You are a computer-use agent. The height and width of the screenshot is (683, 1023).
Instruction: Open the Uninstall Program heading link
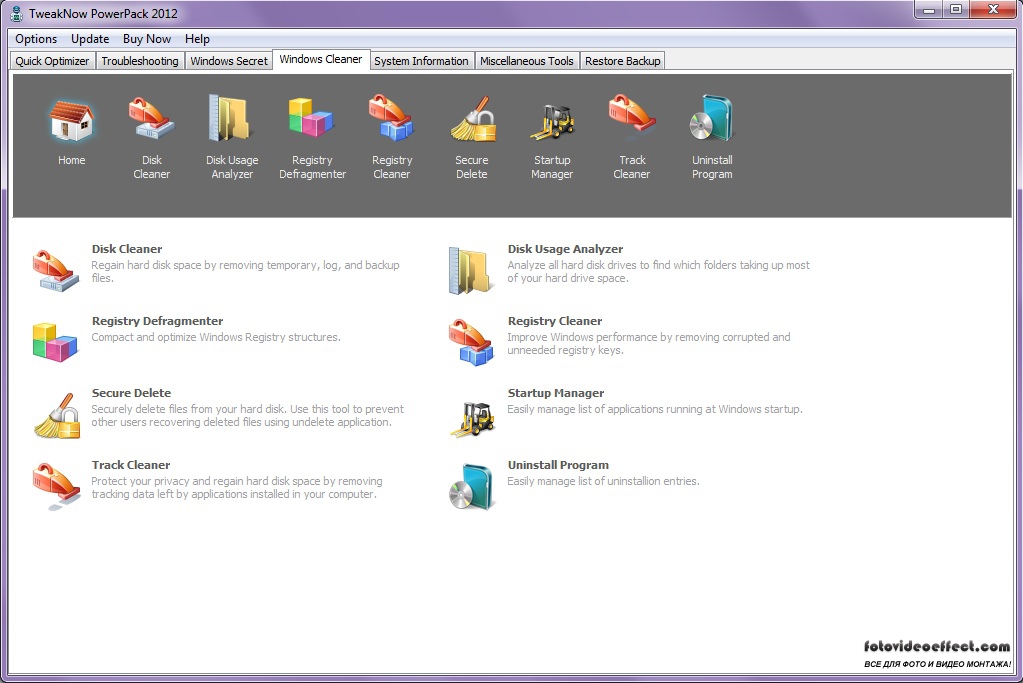pyautogui.click(x=558, y=465)
